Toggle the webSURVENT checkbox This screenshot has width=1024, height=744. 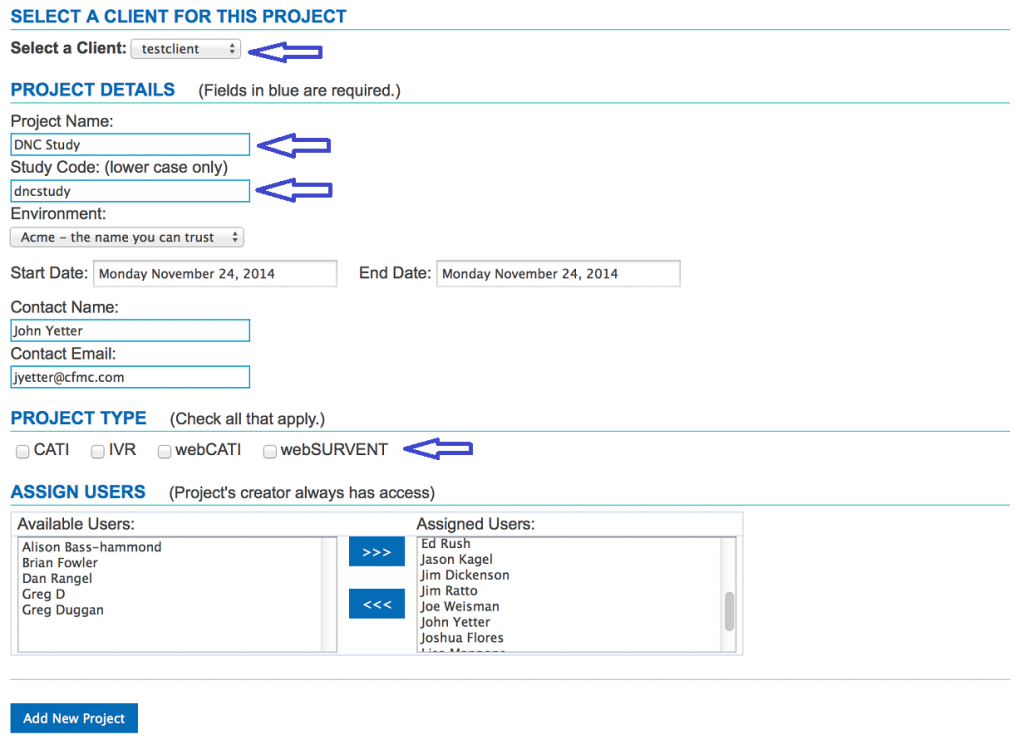[270, 452]
